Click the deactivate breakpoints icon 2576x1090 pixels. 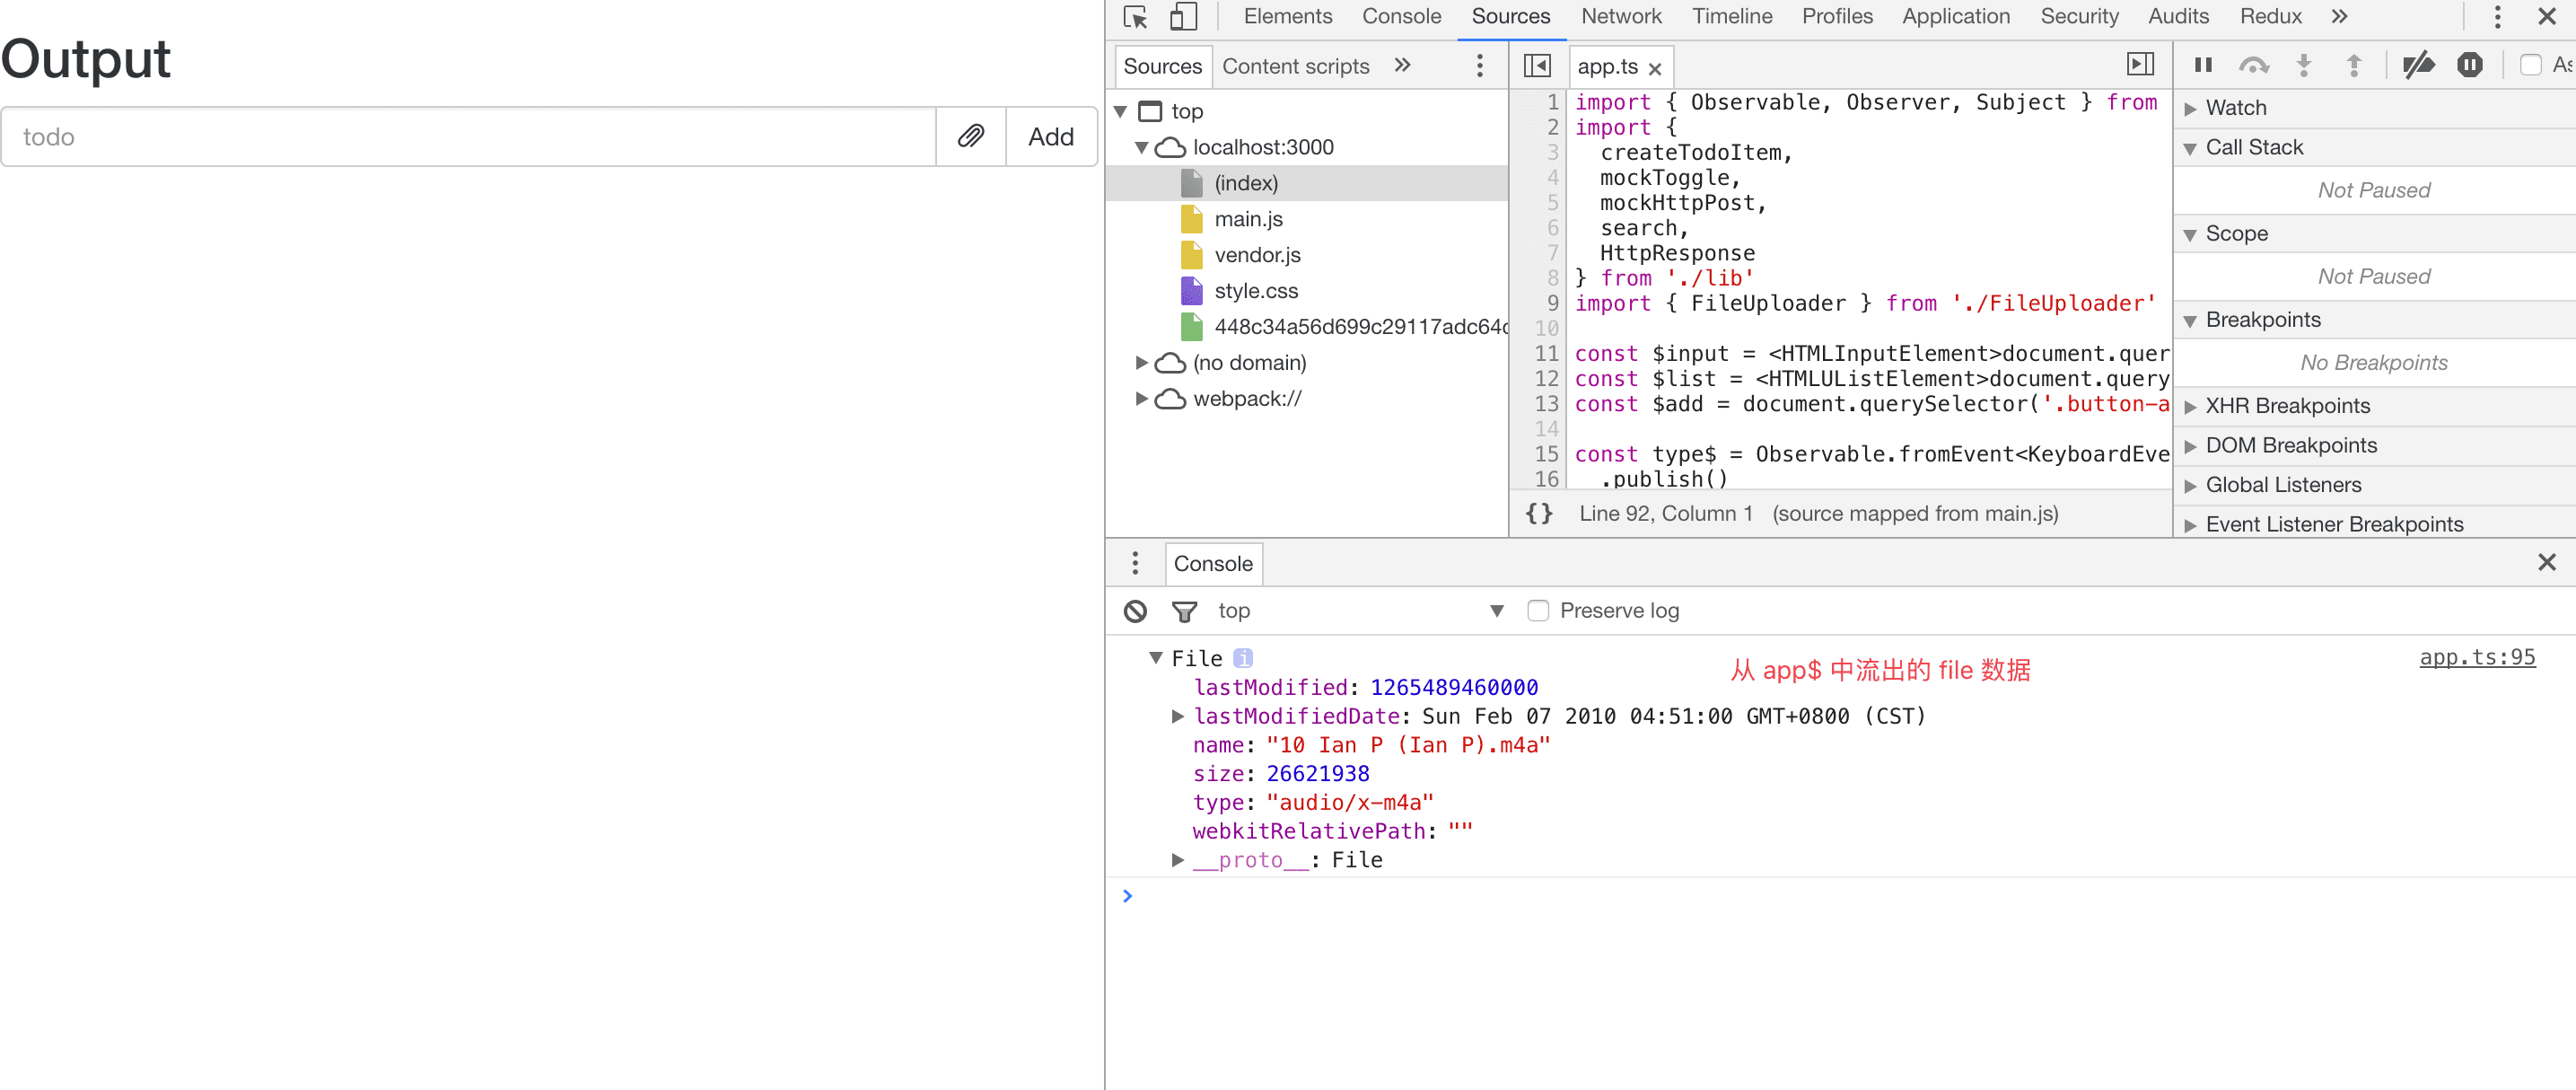pyautogui.click(x=2418, y=65)
